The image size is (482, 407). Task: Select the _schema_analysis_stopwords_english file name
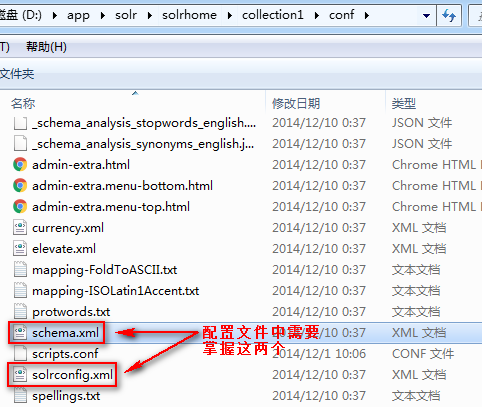click(144, 123)
